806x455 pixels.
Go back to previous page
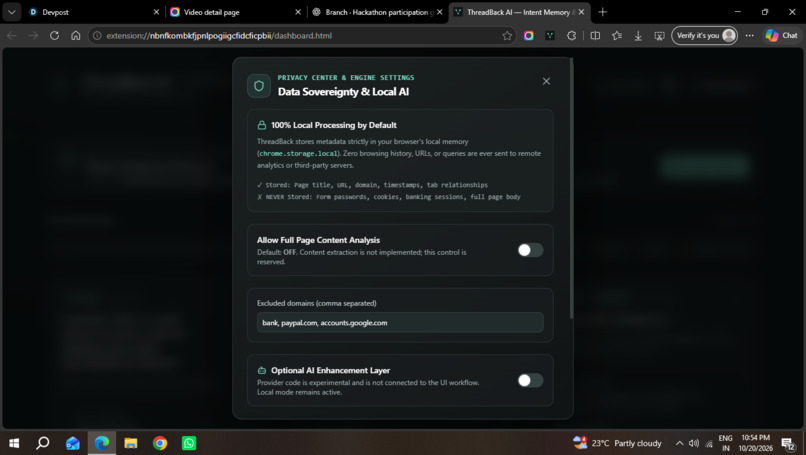[12, 35]
